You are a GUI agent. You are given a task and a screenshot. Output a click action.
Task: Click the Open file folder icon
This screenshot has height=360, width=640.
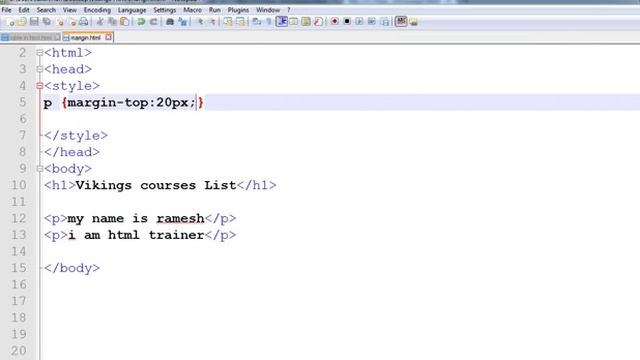[x=22, y=22]
